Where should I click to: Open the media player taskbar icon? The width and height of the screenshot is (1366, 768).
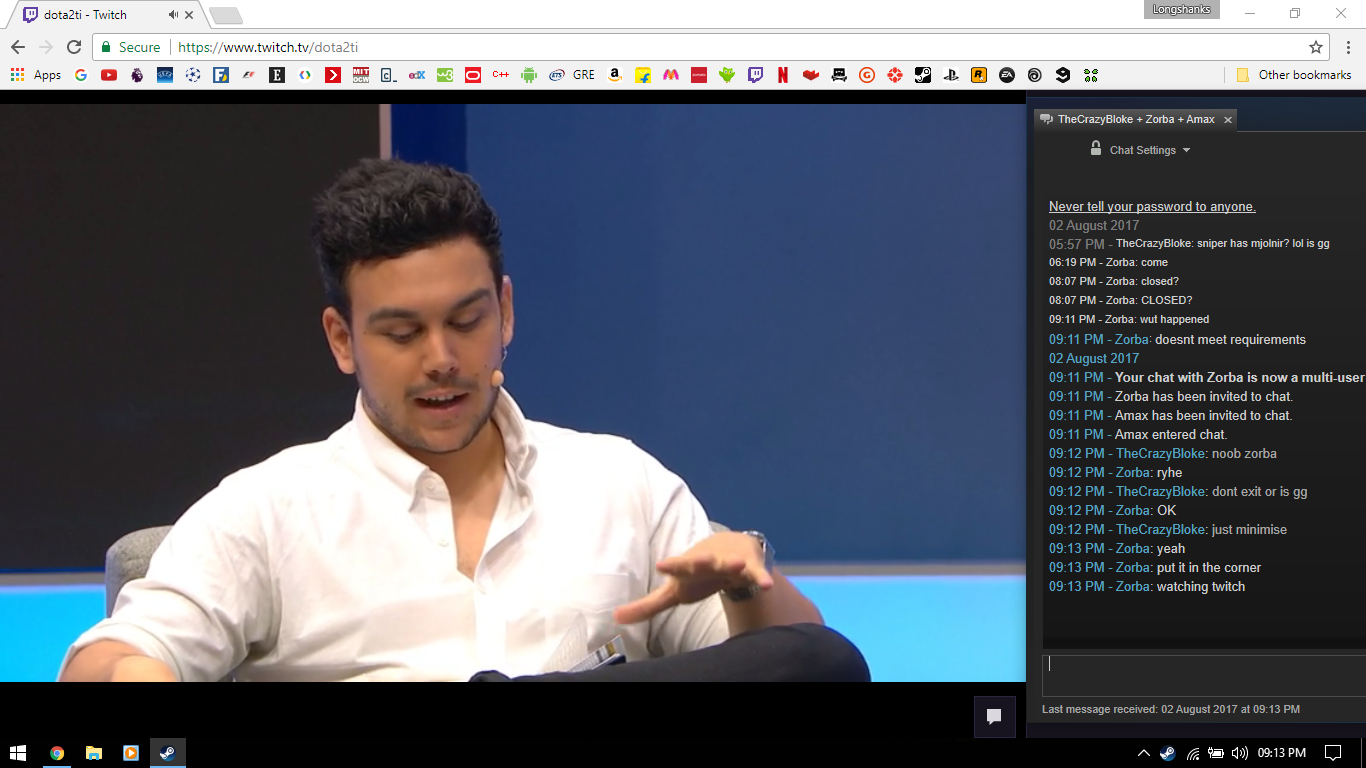[x=130, y=753]
